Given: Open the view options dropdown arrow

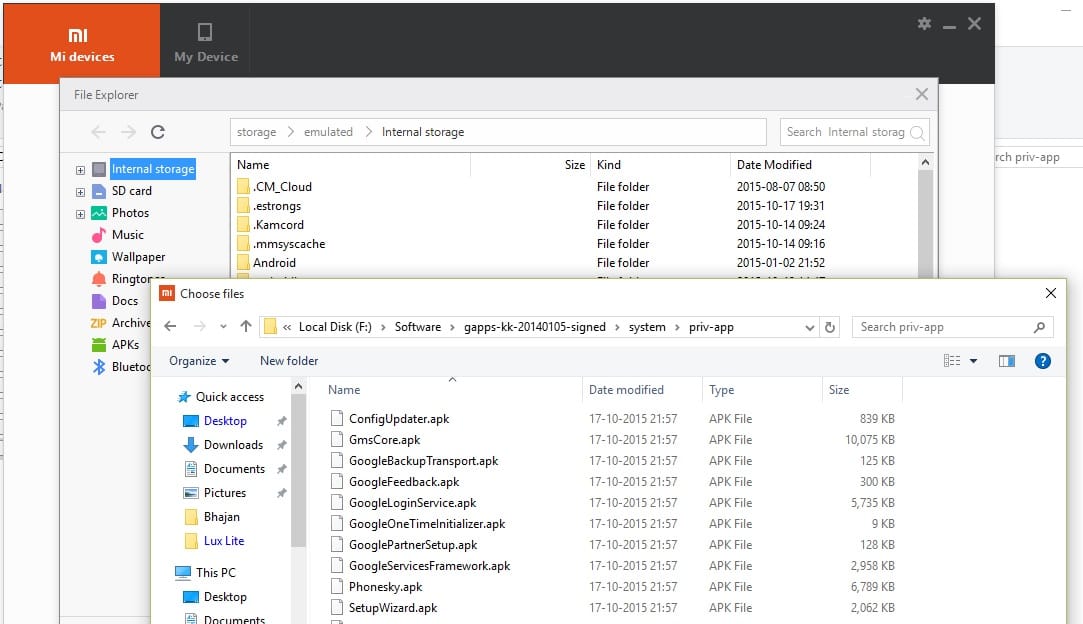Looking at the screenshot, I should [973, 361].
